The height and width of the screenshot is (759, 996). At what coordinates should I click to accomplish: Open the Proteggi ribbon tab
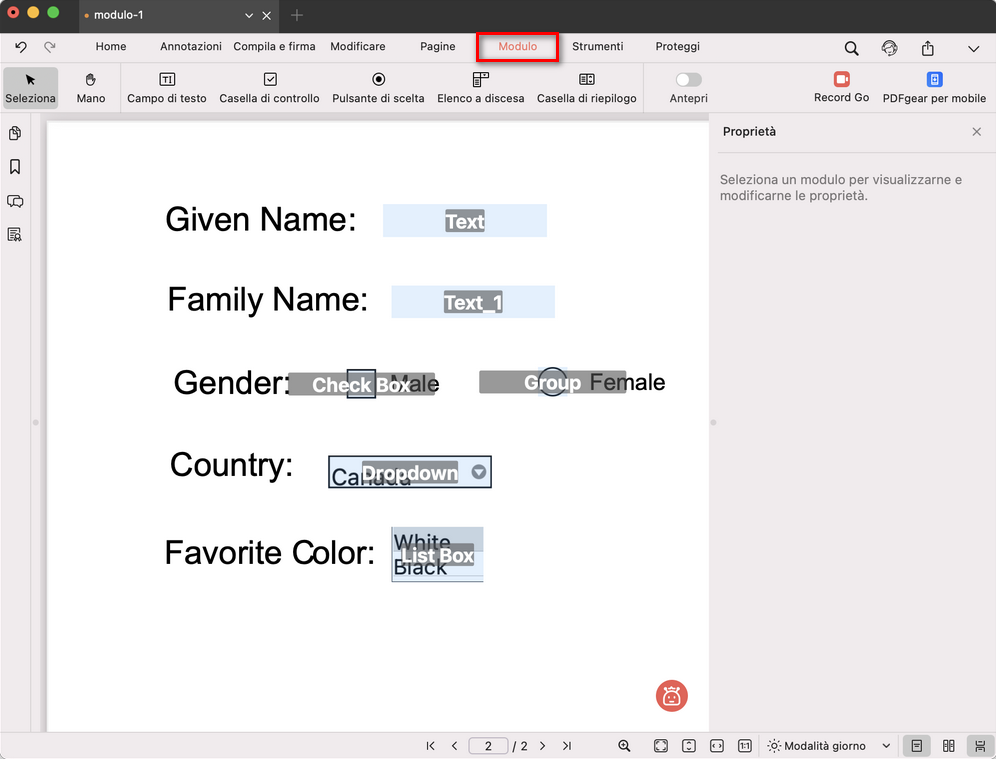tap(677, 46)
